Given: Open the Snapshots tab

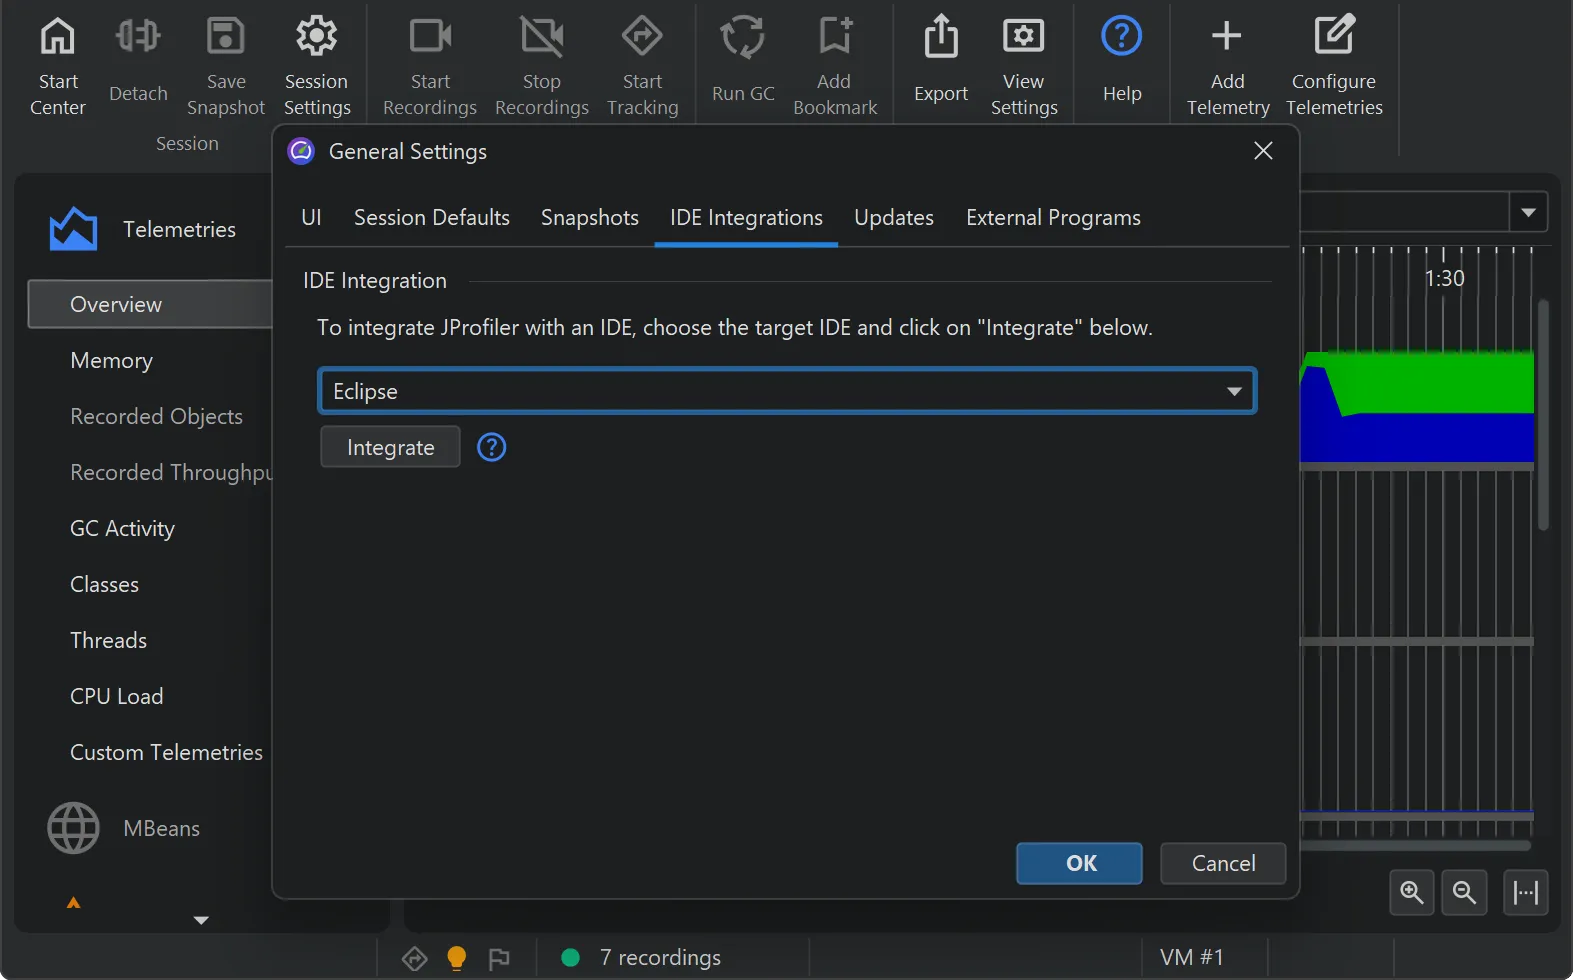Looking at the screenshot, I should [x=590, y=218].
